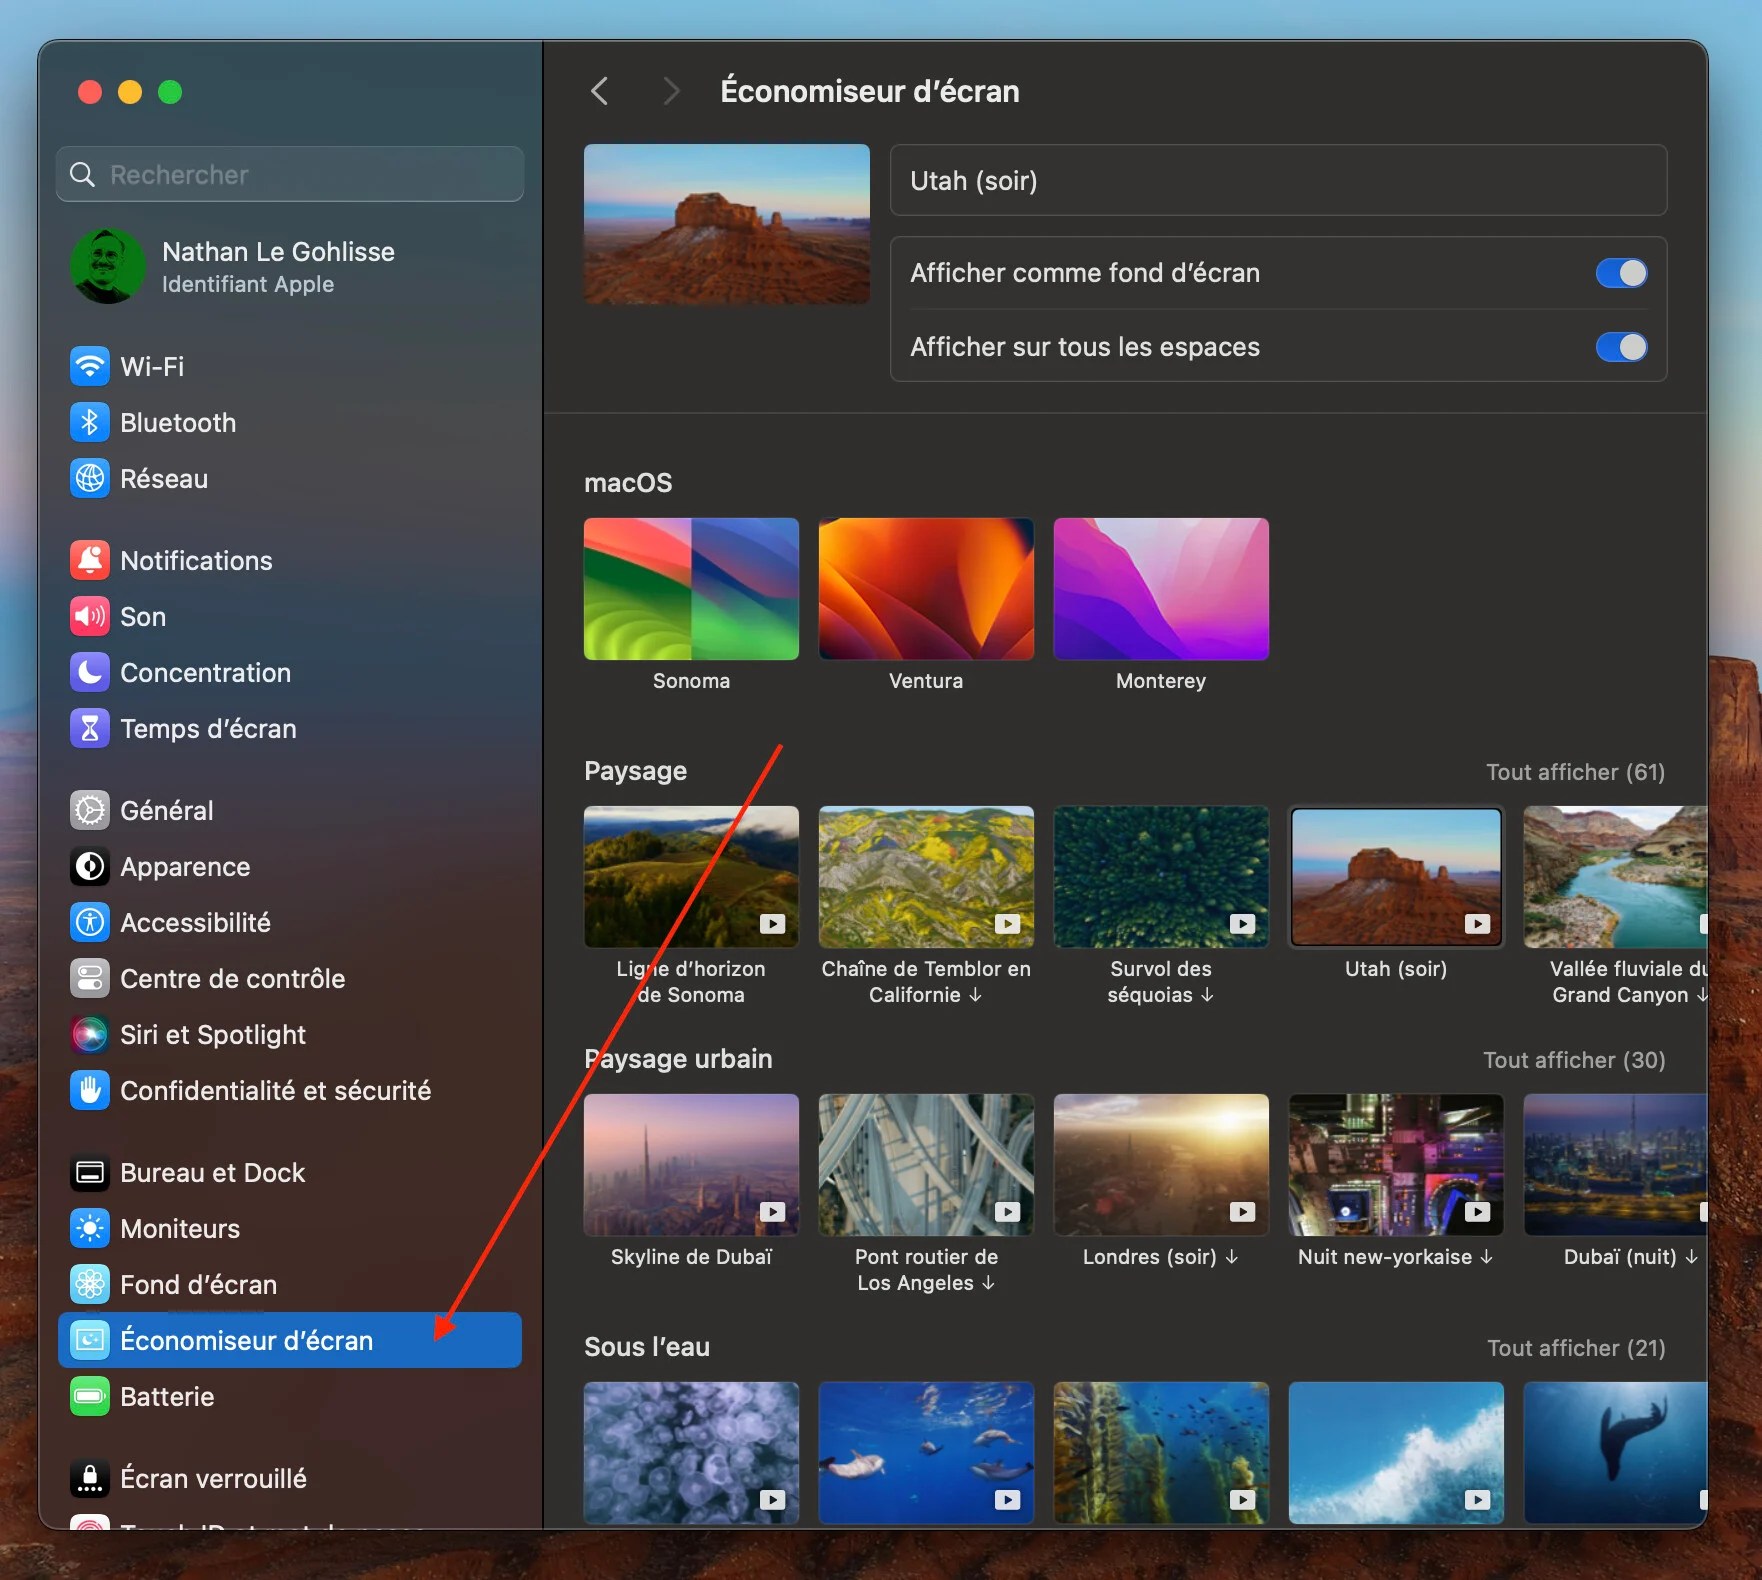Show all 61 Paysage screensavers
Viewport: 1762px width, 1580px height.
coord(1575,772)
